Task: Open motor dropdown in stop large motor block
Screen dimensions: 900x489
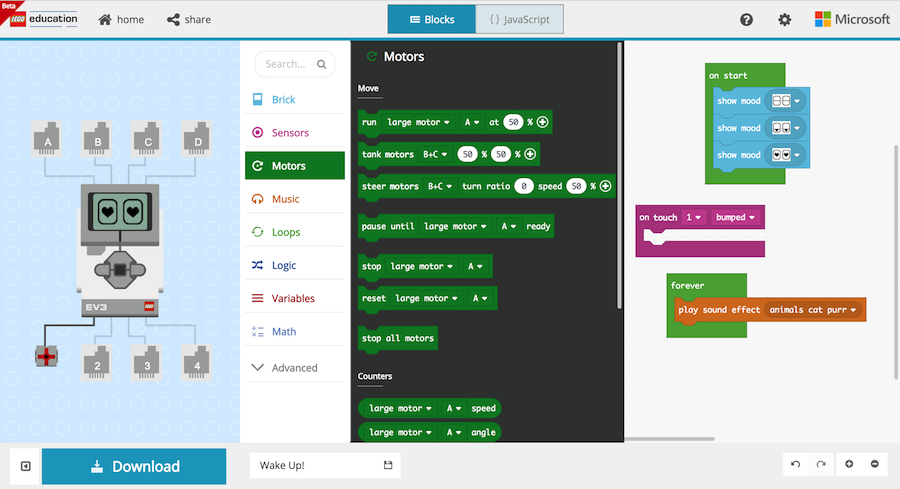Action: 422,266
